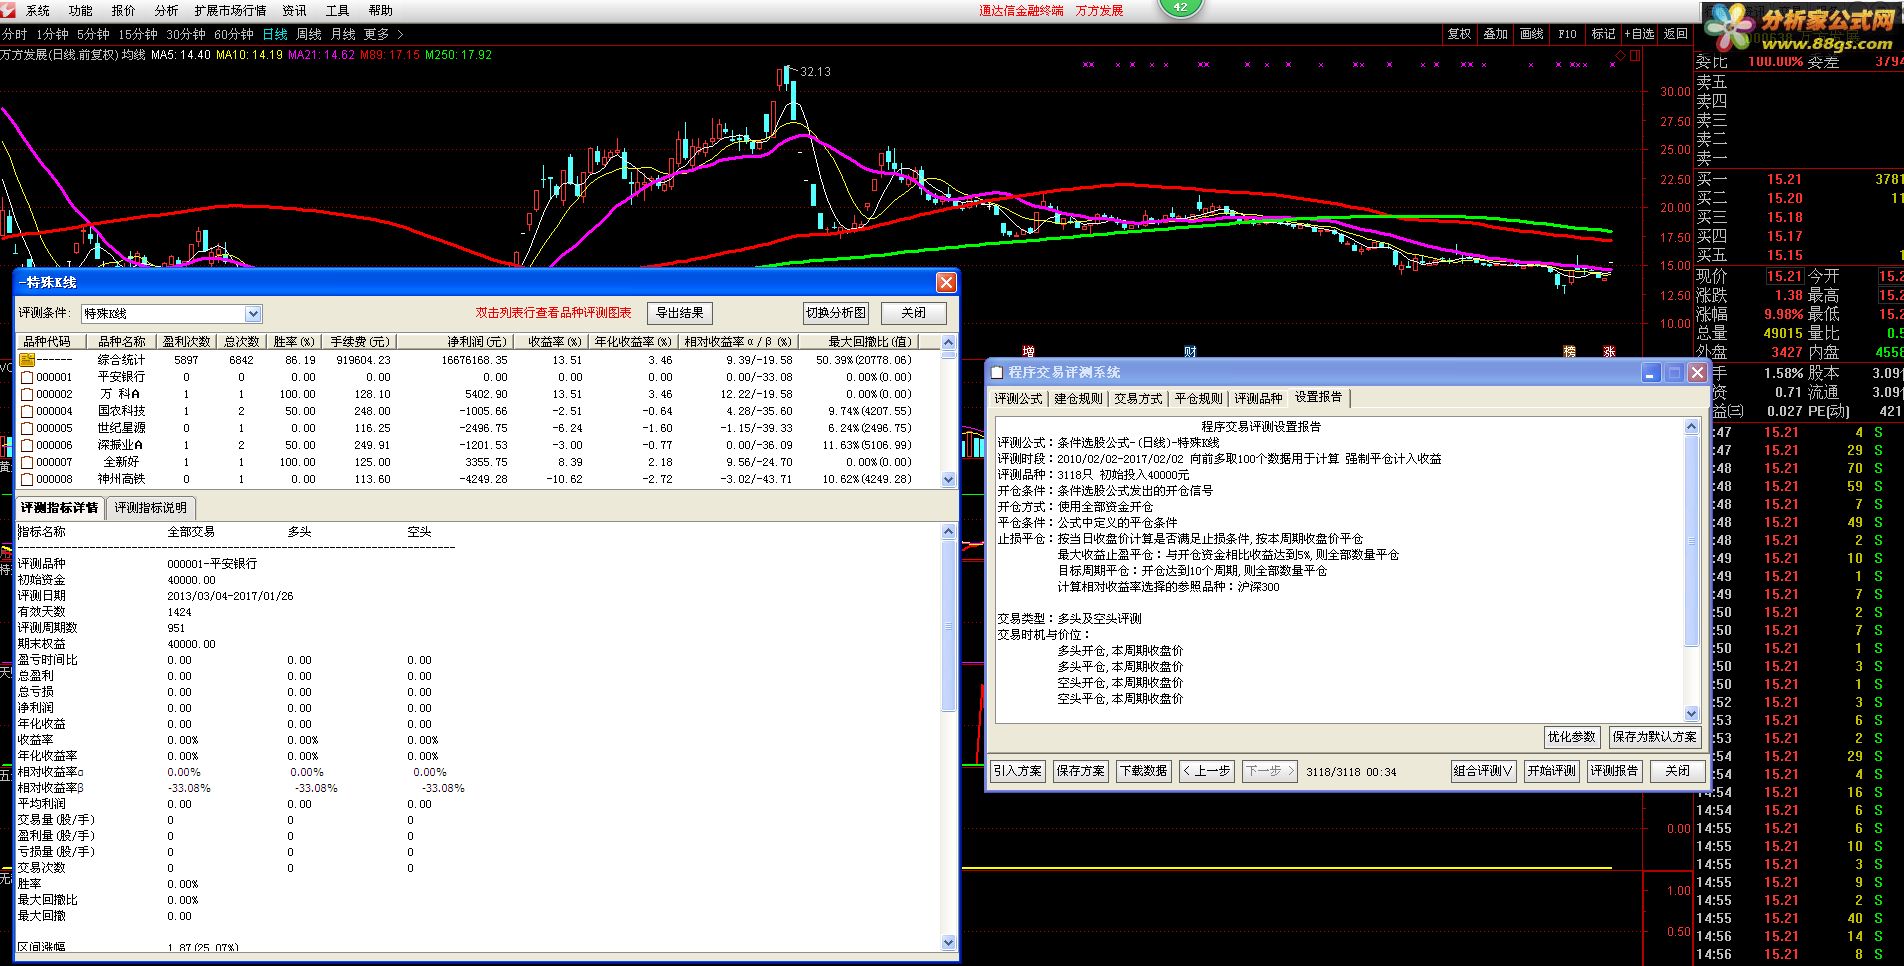Select the 60分钟 chart period

(234, 34)
